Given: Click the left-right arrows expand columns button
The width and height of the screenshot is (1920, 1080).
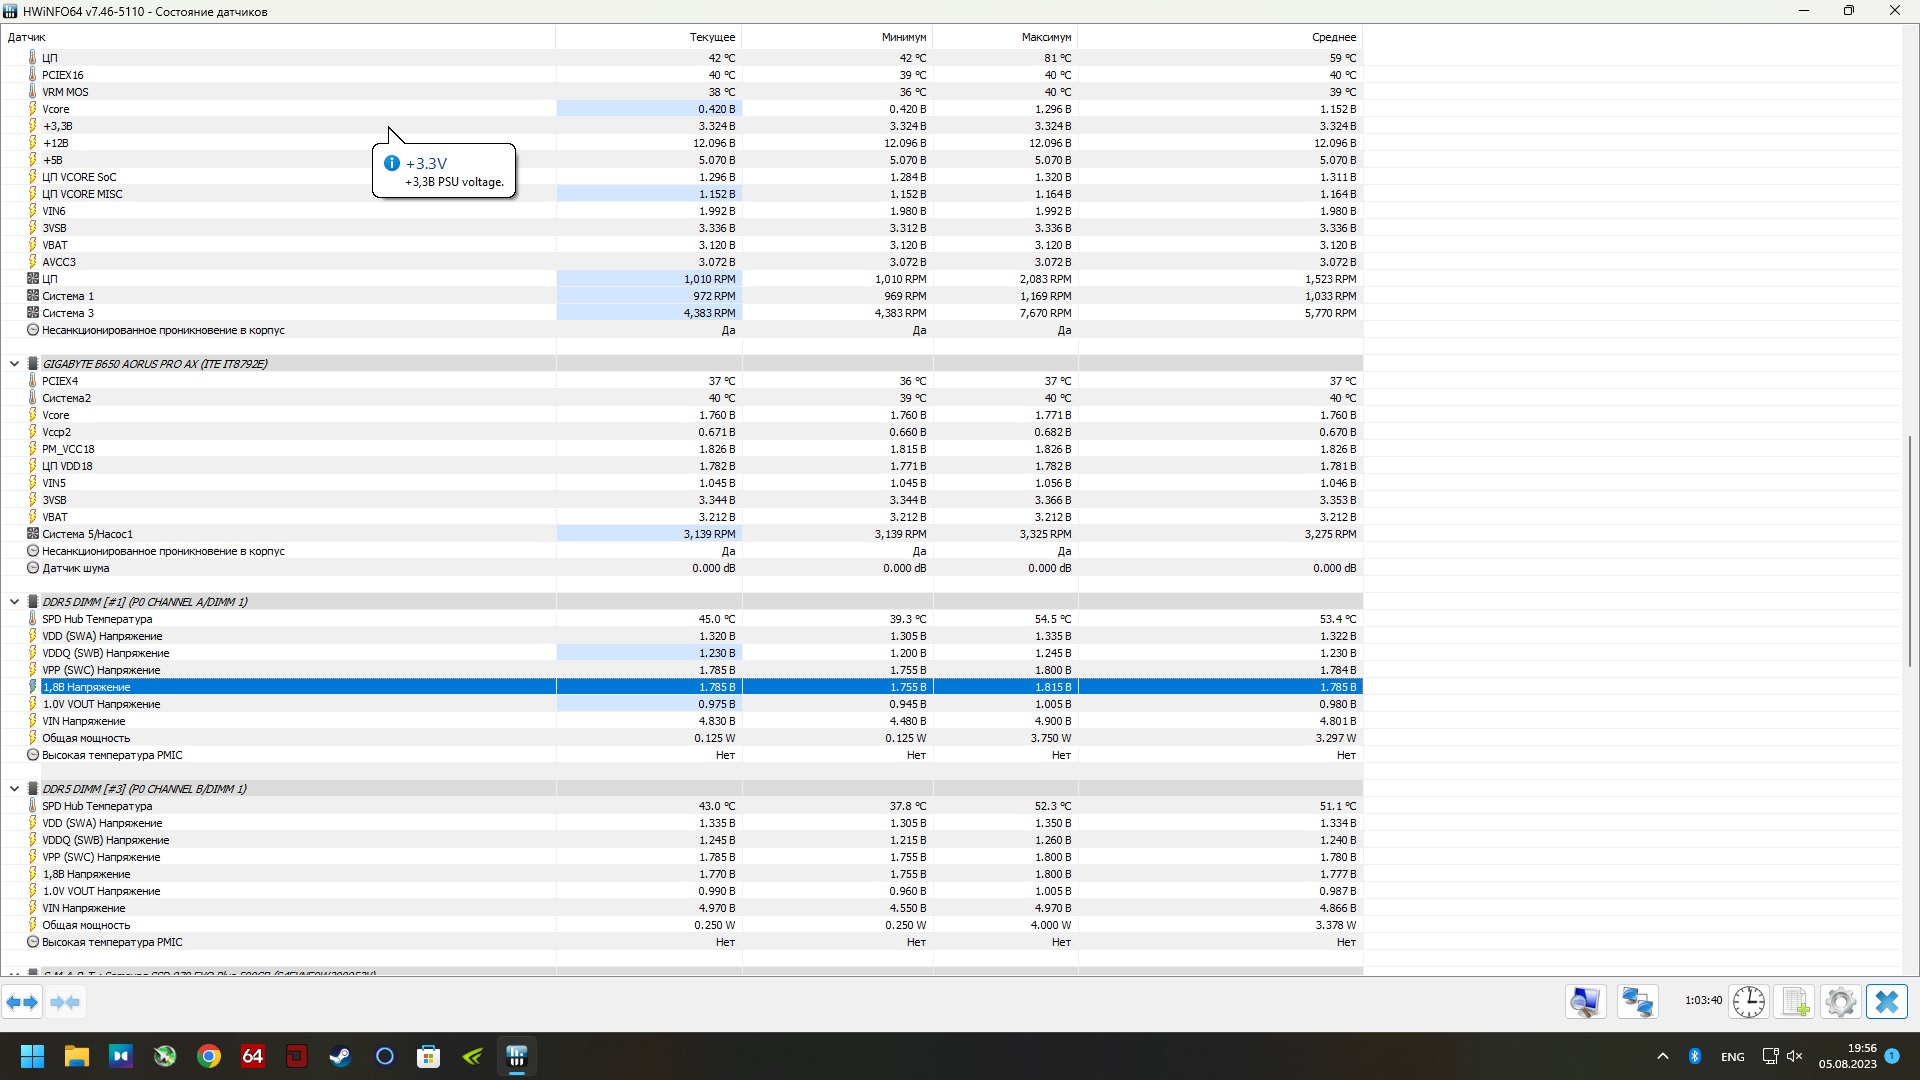Looking at the screenshot, I should point(22,1002).
